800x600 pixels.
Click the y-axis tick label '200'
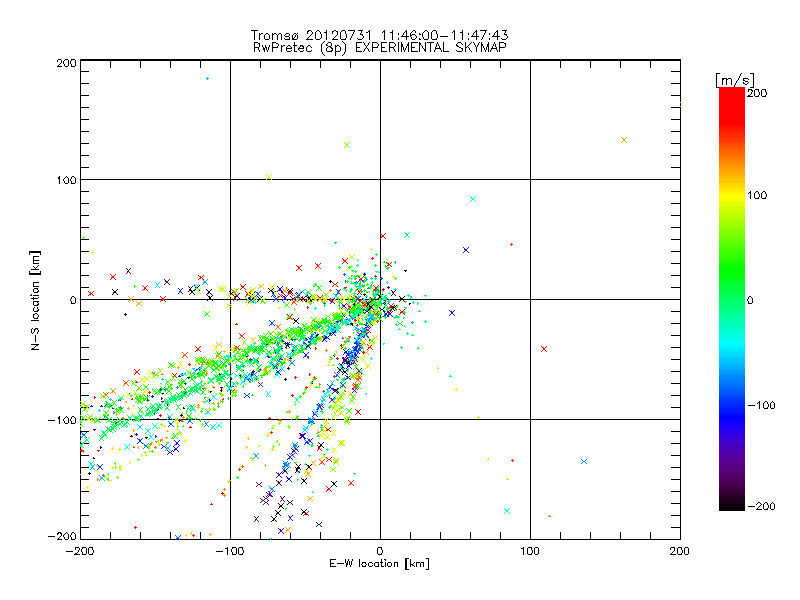[66, 63]
